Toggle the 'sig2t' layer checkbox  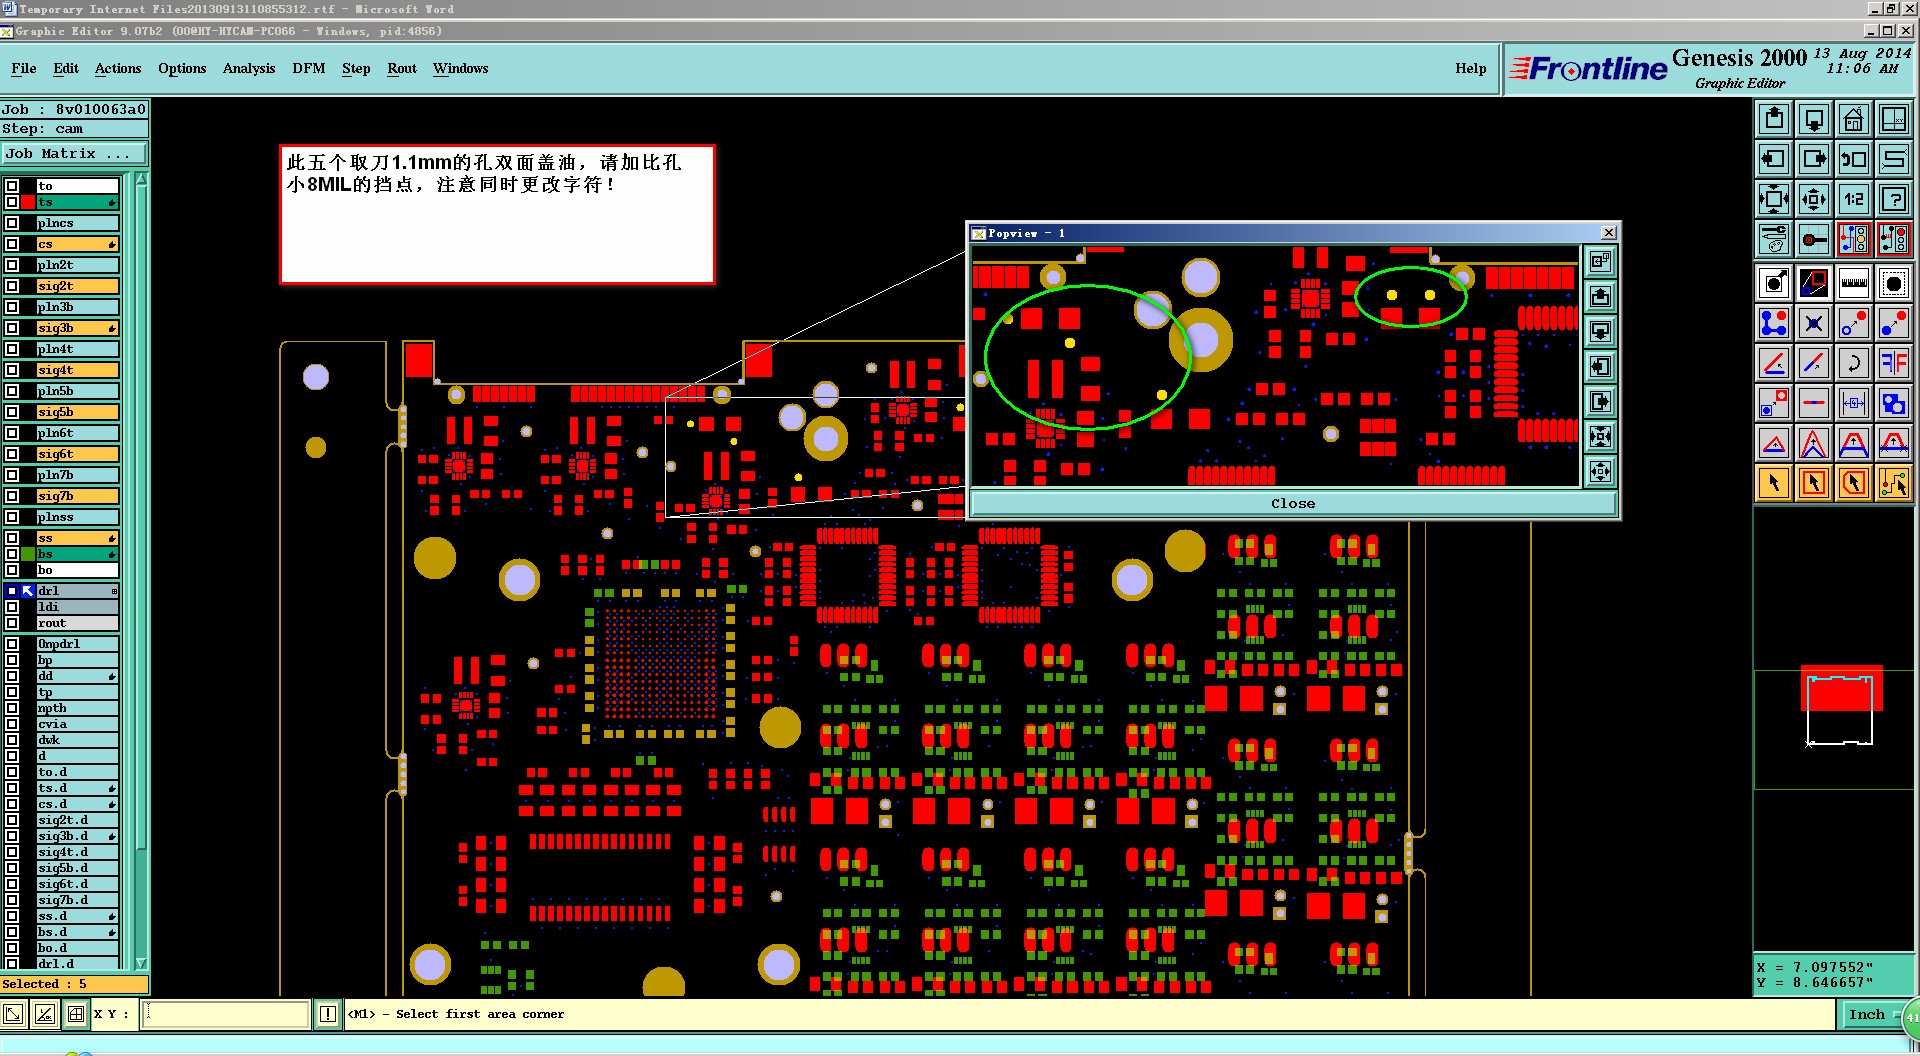(12, 286)
